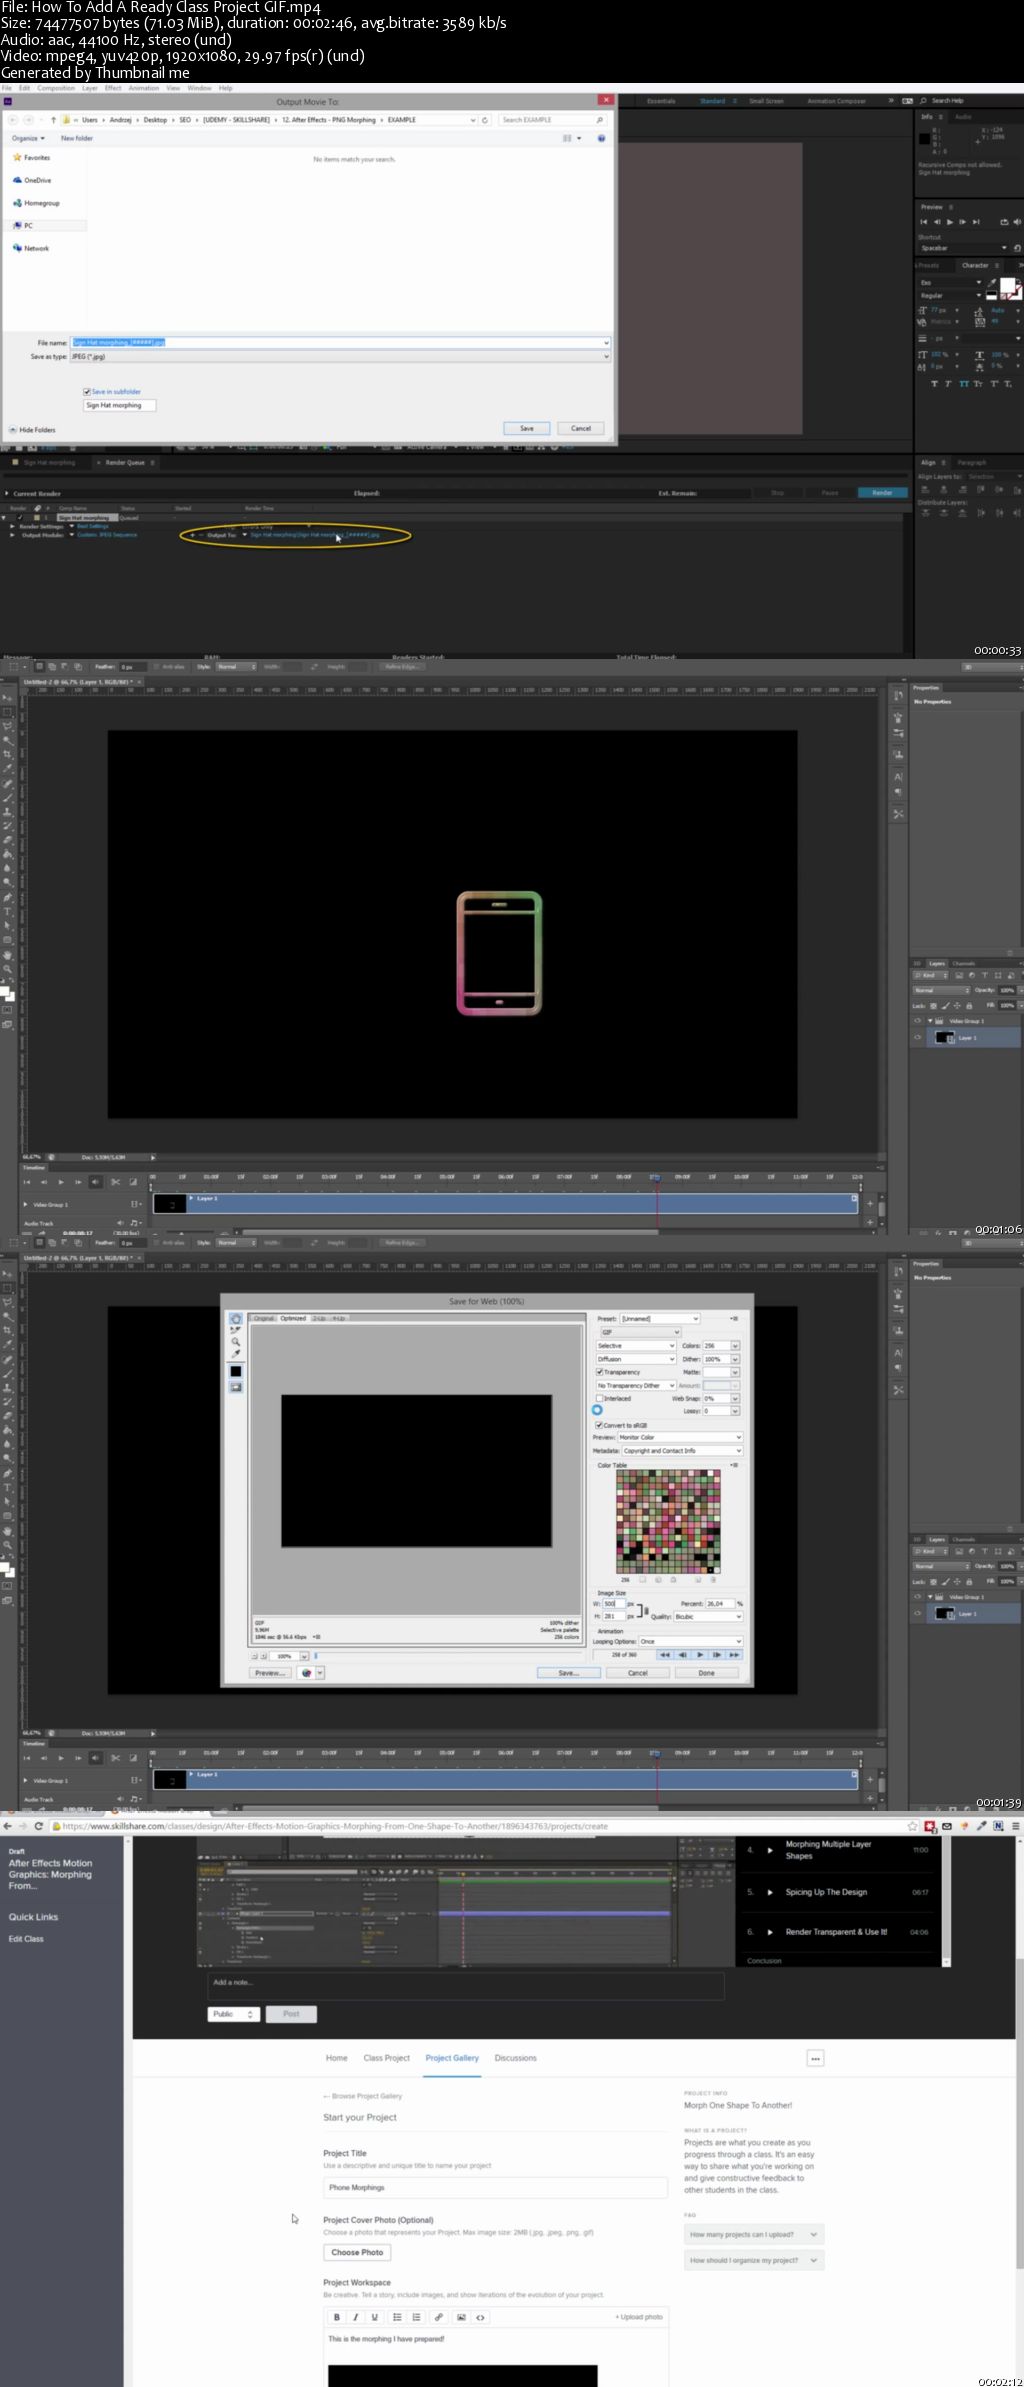Apply bold in Project Workspace editor
The height and width of the screenshot is (2387, 1024).
pos(337,2317)
